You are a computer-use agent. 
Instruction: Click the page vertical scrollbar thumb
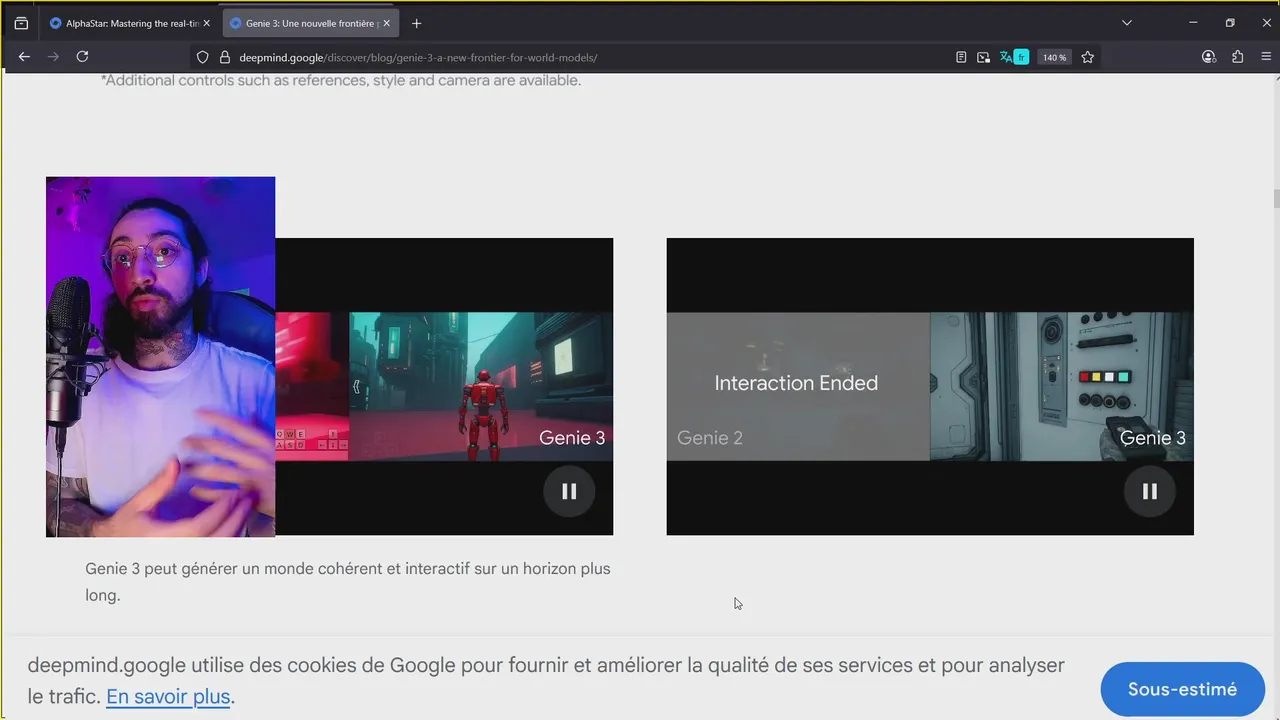coord(1275,198)
